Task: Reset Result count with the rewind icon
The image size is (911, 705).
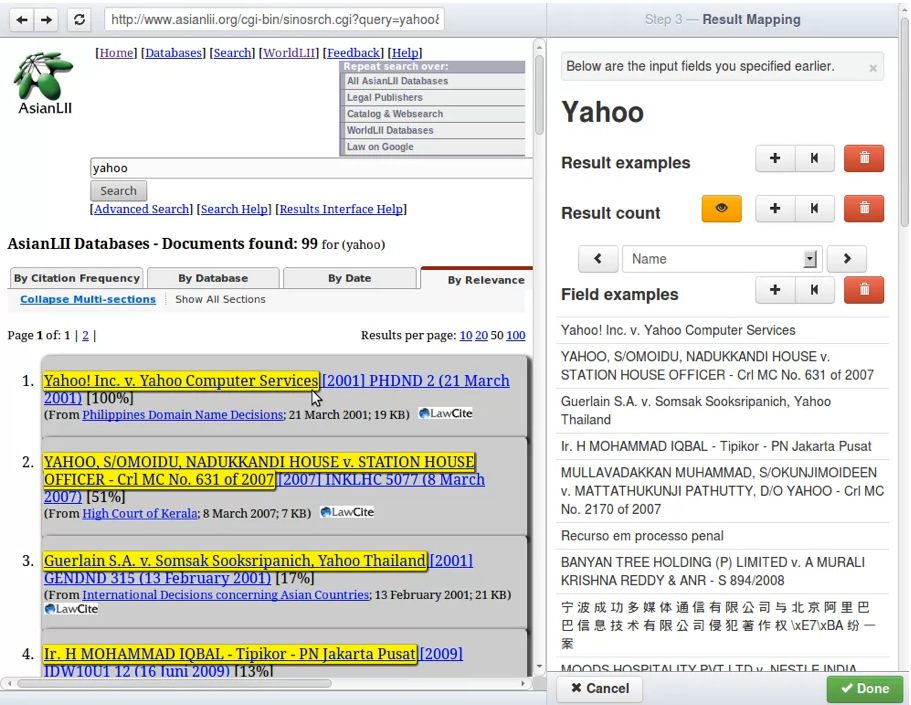Action: click(815, 209)
